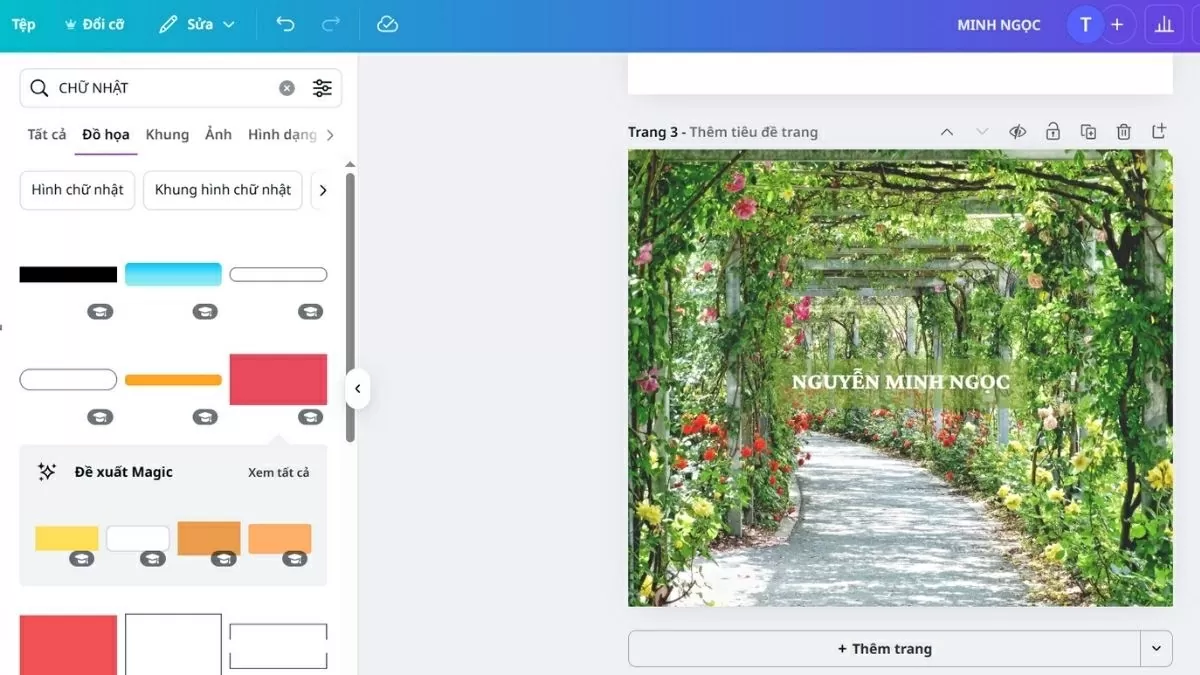
Task: Click the cloud save status icon
Action: [x=388, y=25]
